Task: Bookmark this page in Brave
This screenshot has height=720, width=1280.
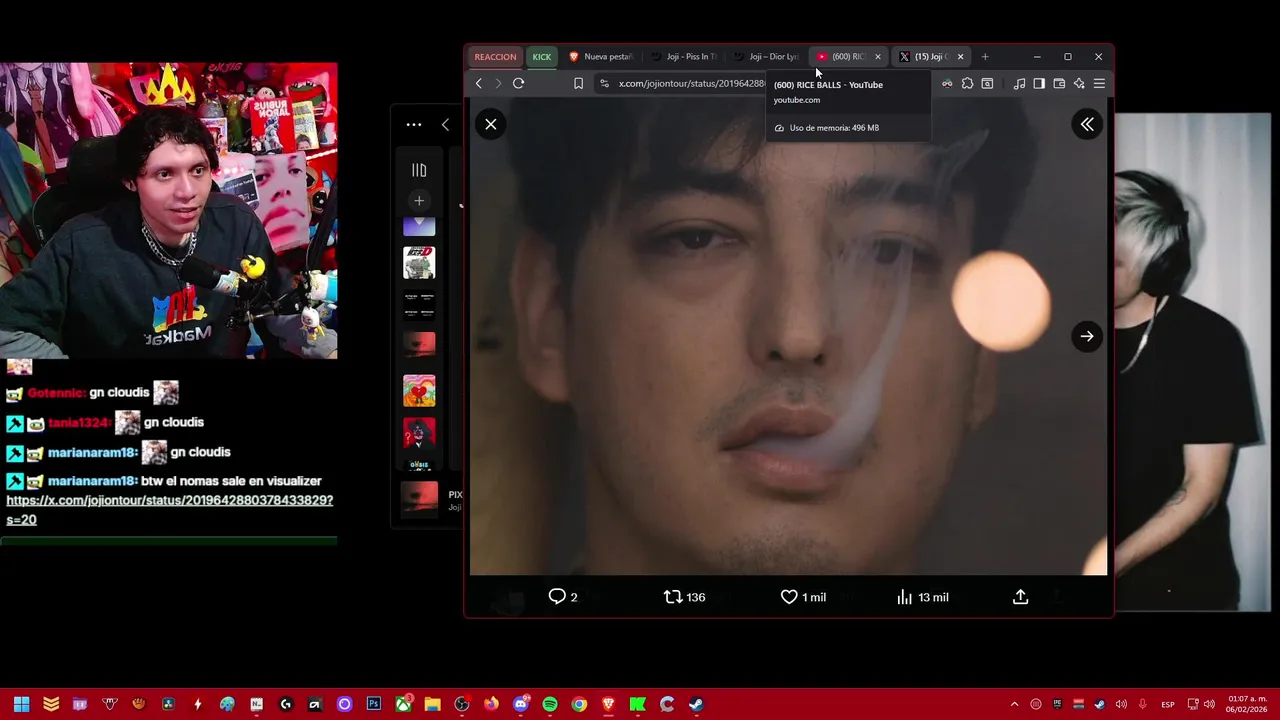Action: pos(578,84)
